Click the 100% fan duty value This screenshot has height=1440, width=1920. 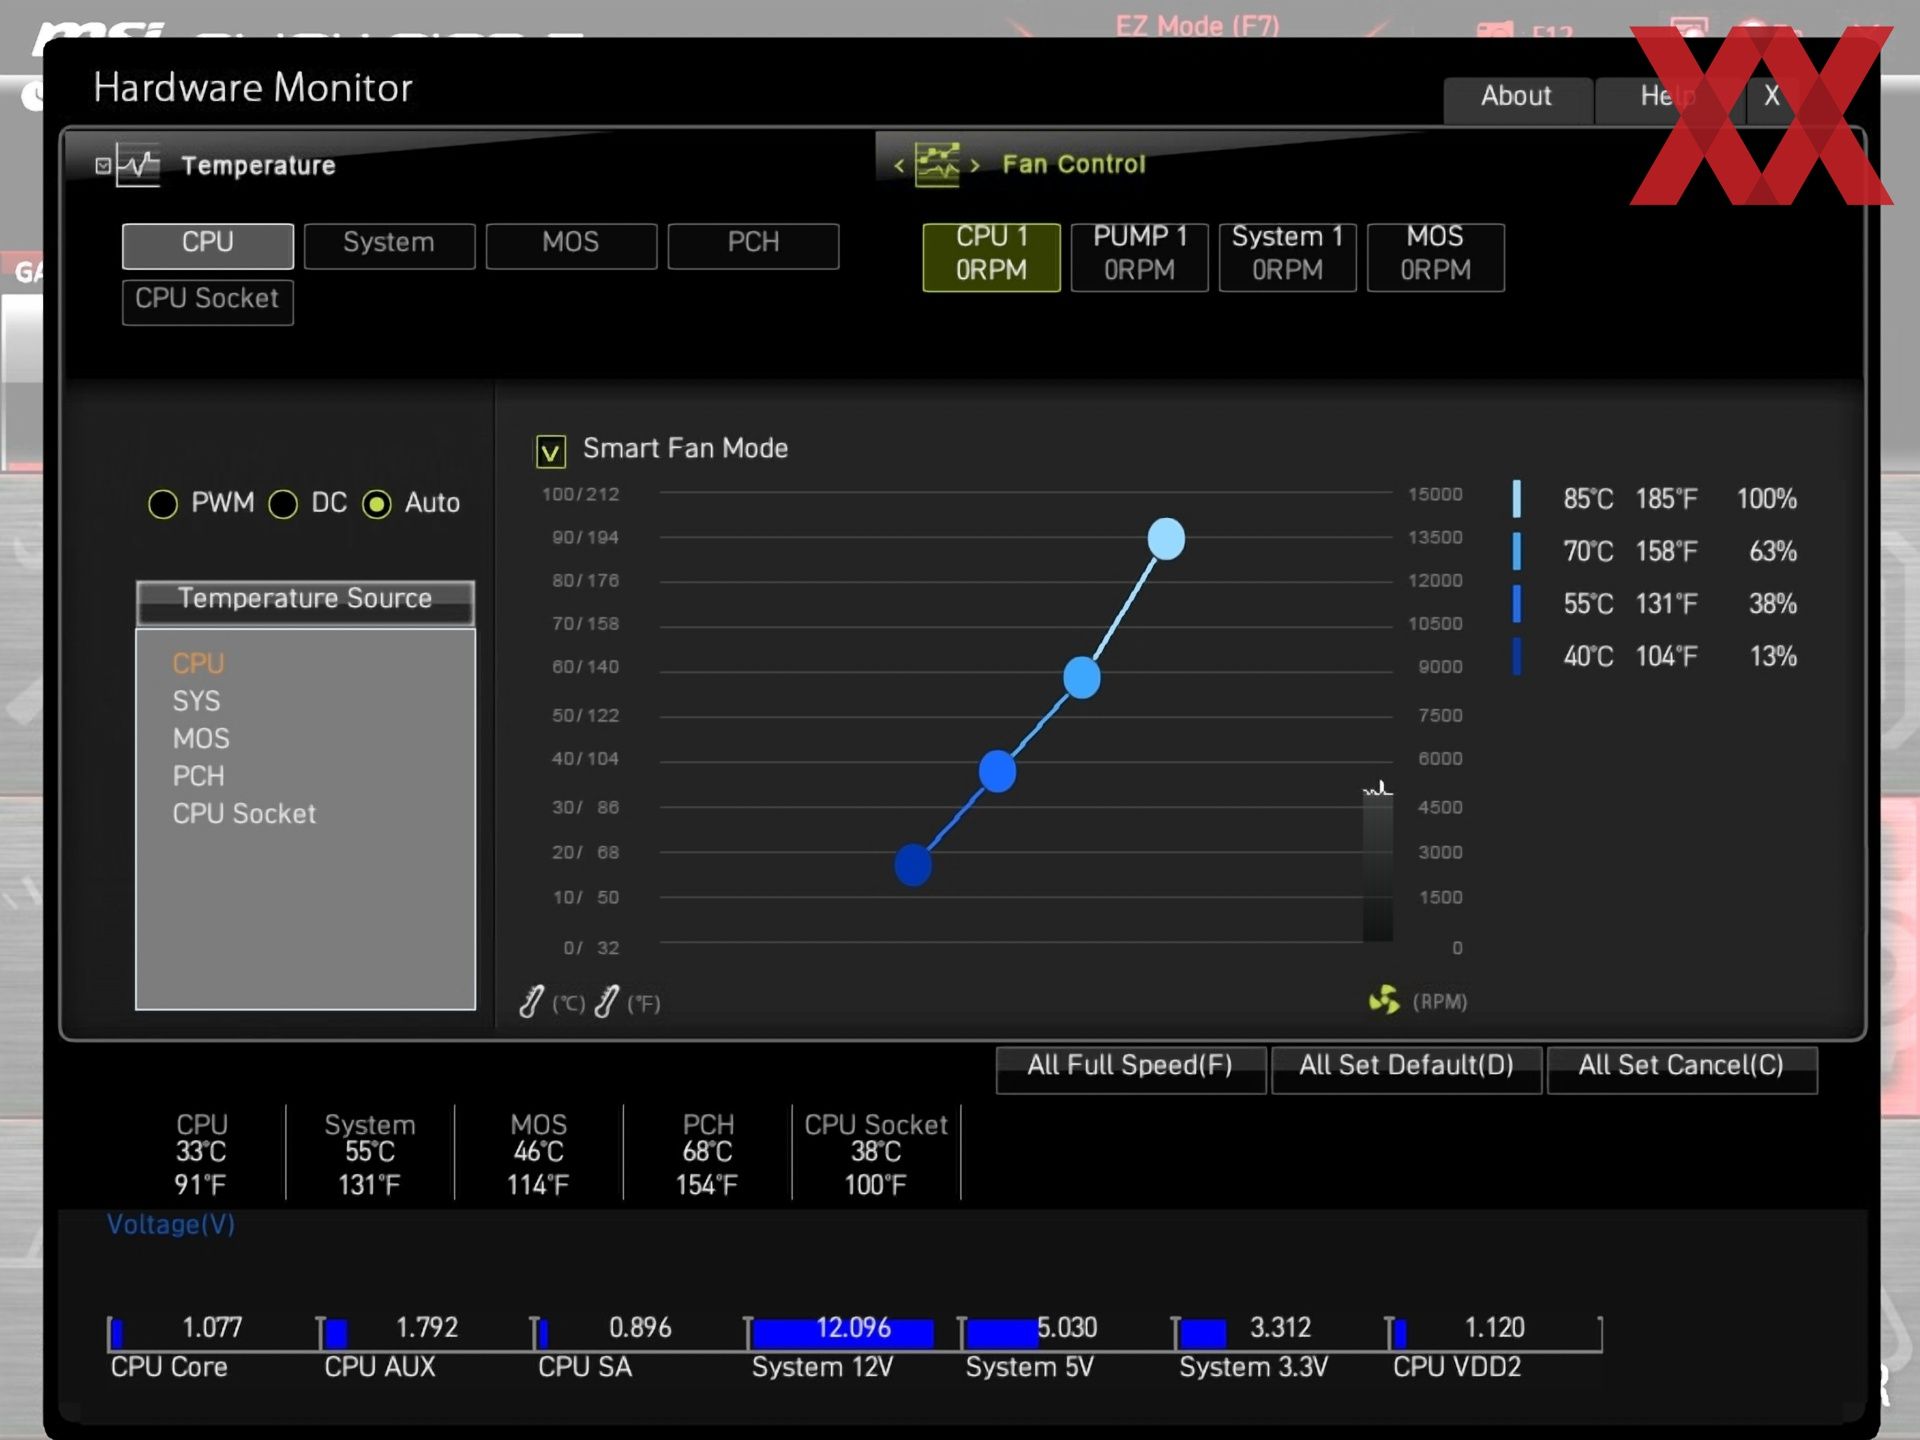coord(1767,499)
